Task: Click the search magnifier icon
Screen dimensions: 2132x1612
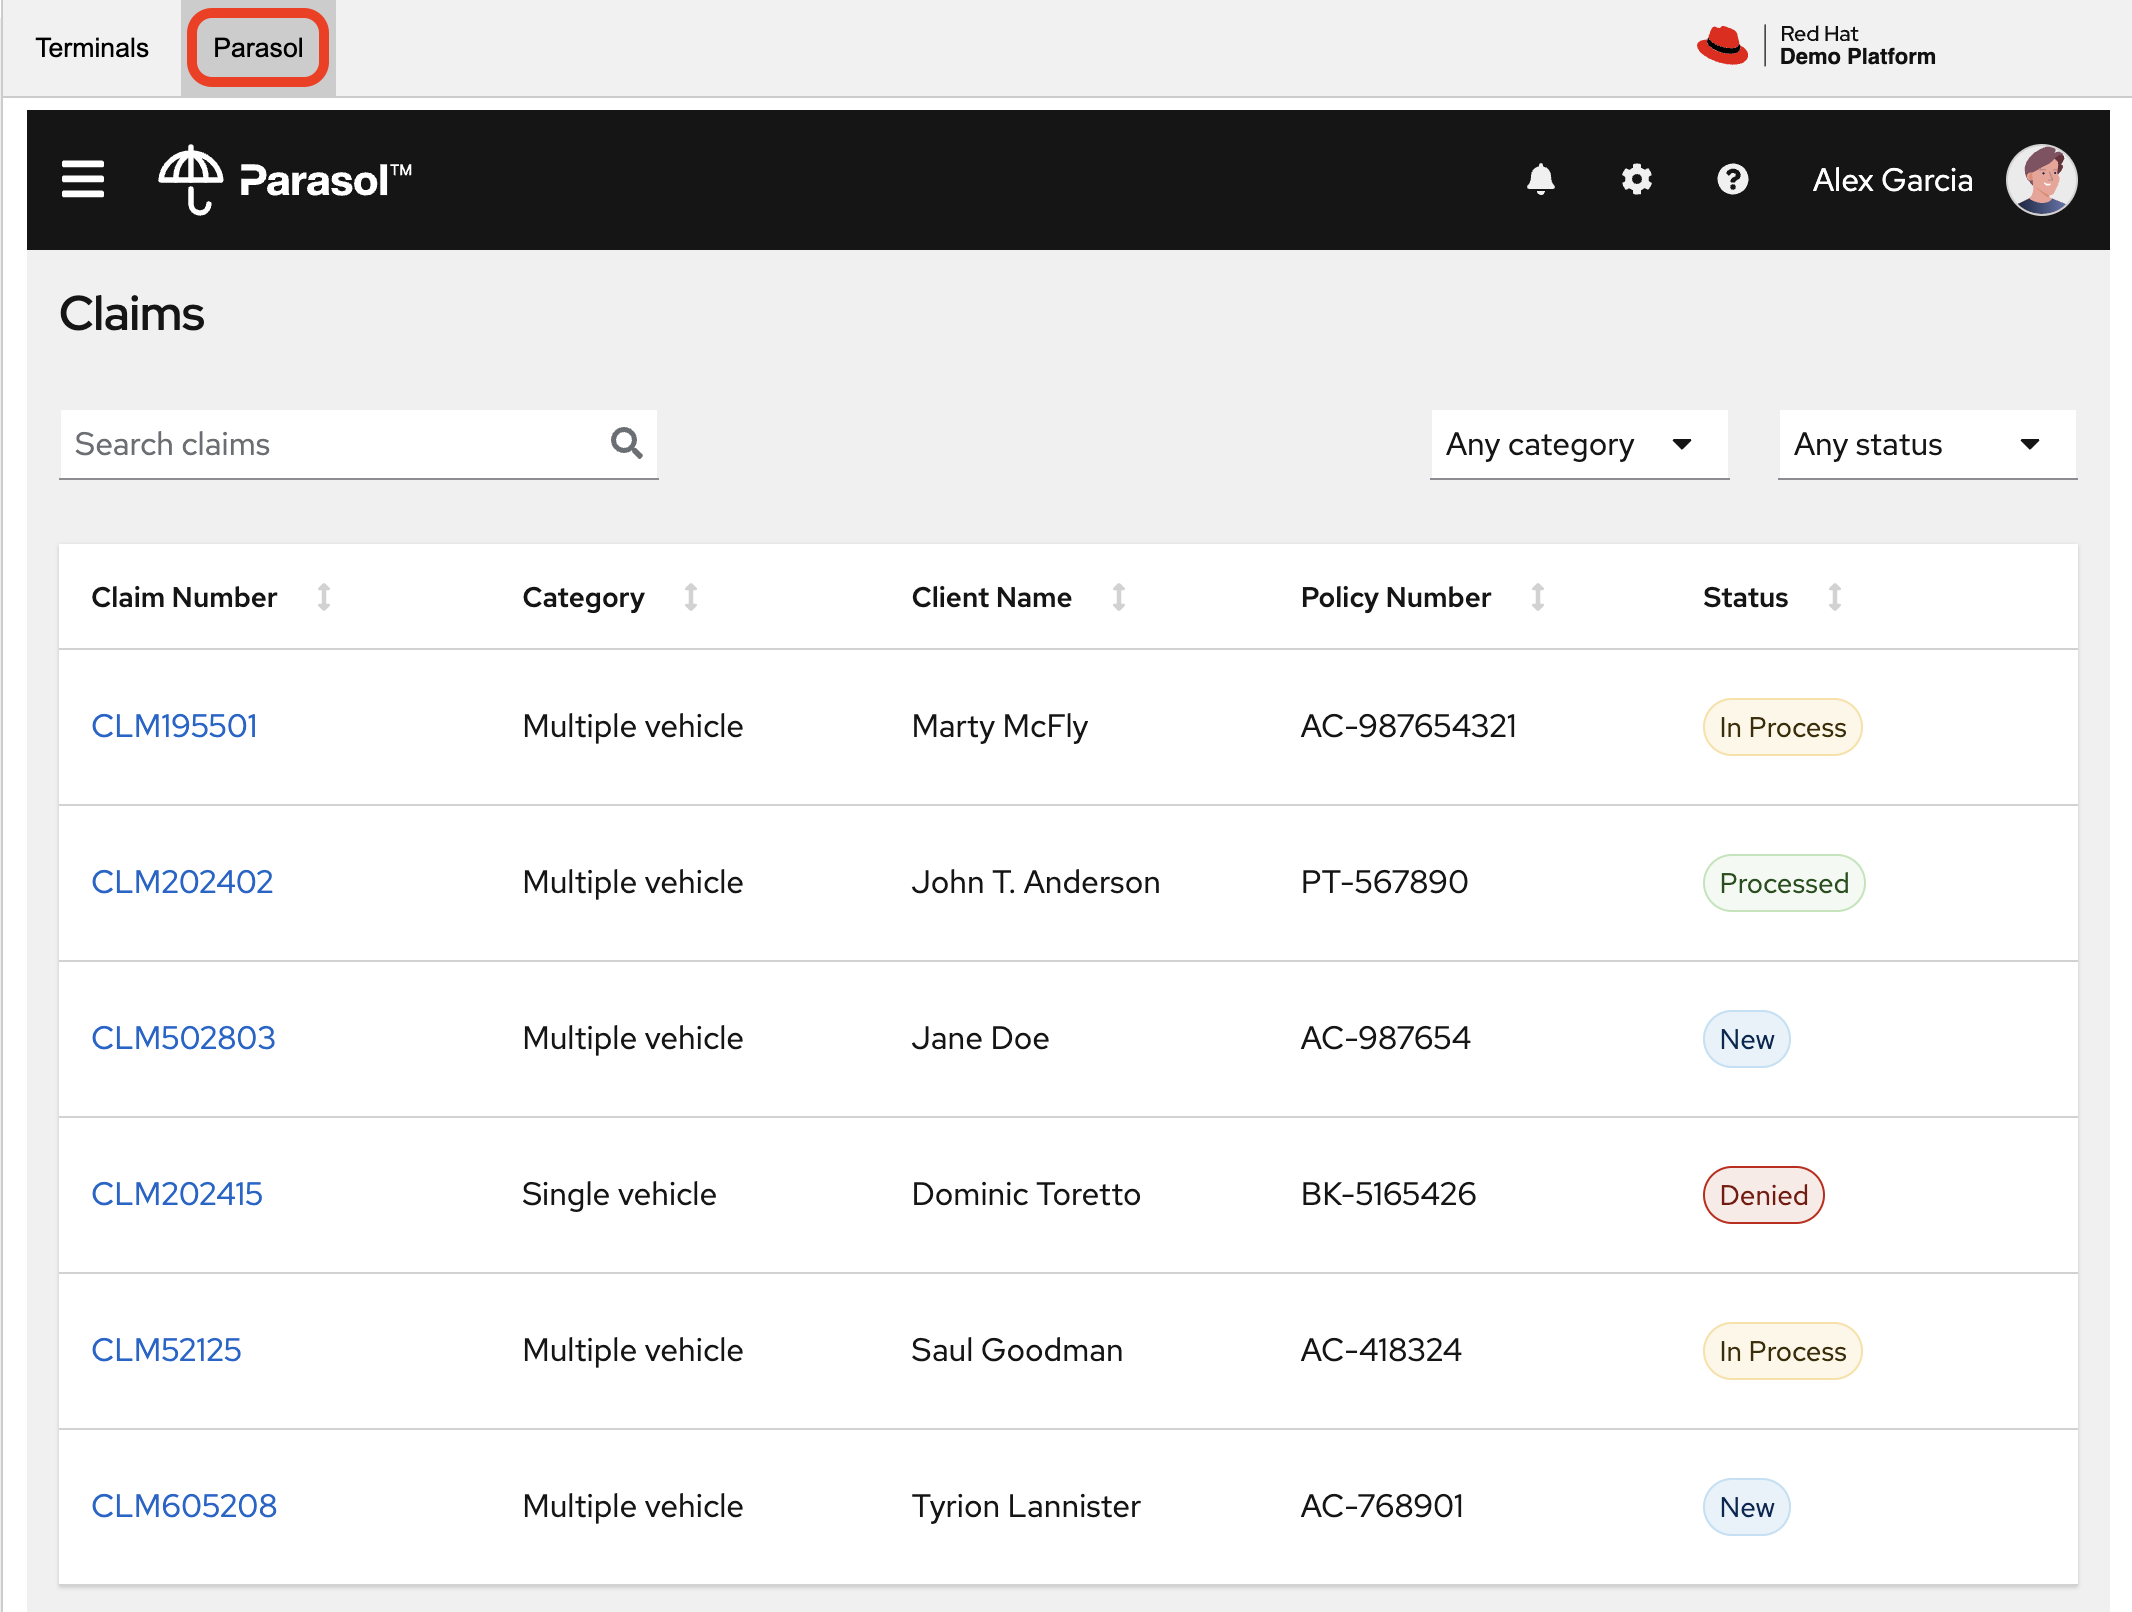Action: tap(626, 443)
